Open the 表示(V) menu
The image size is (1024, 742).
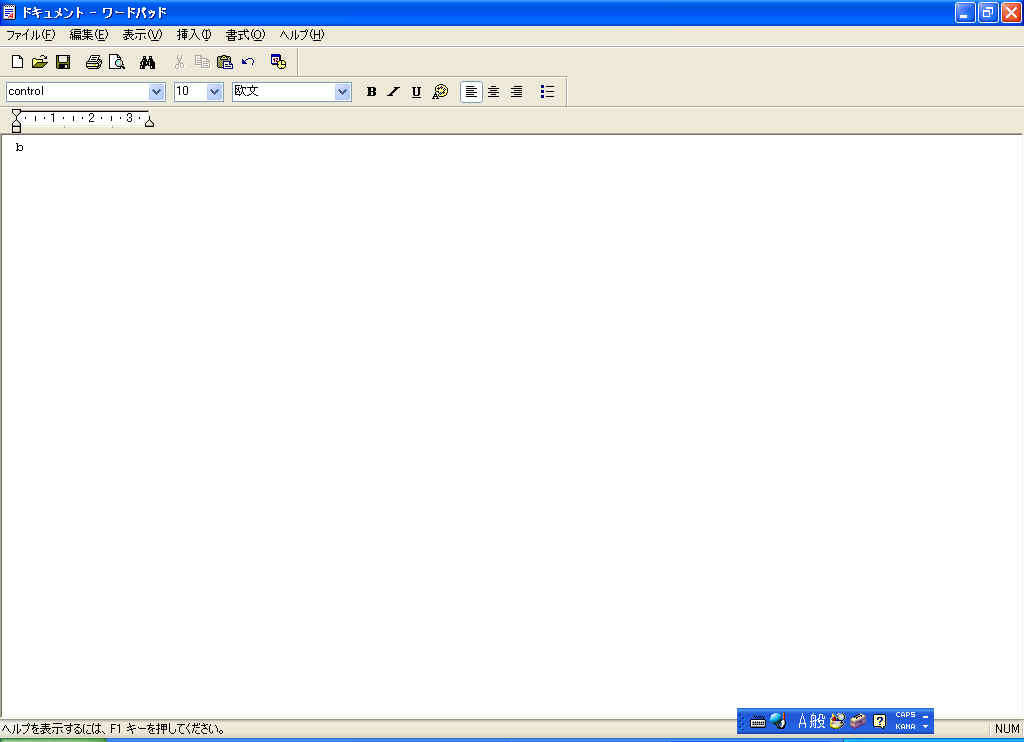pyautogui.click(x=142, y=35)
